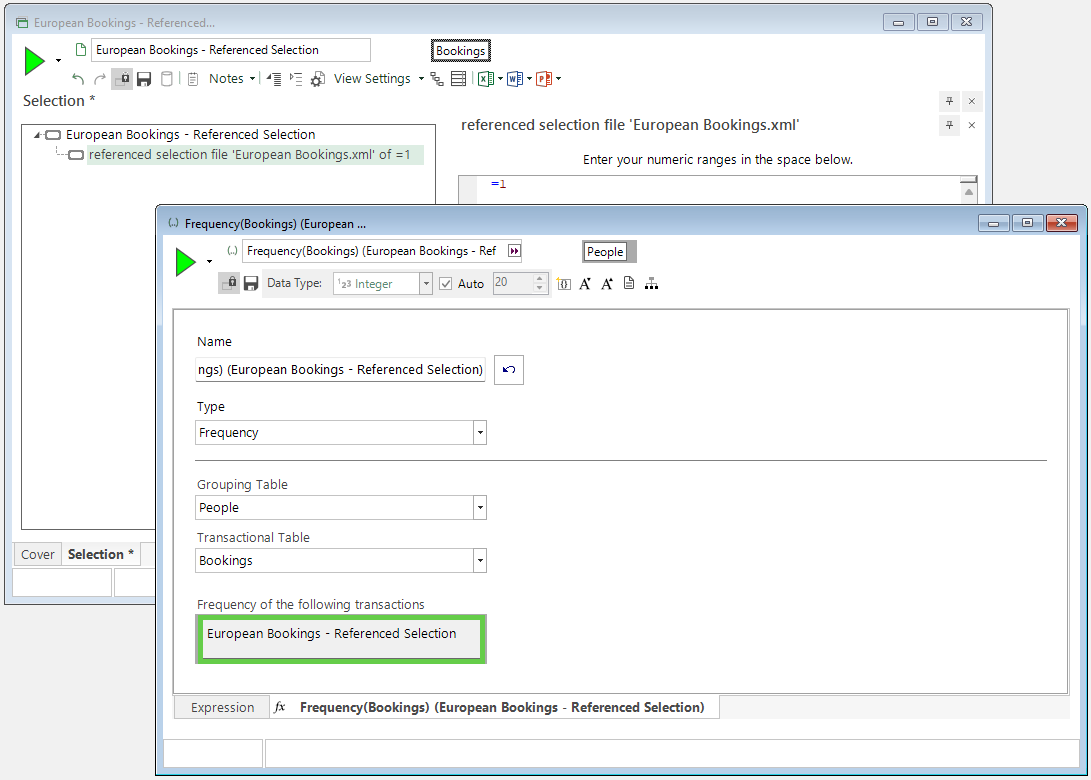Click the tree hierarchy view icon
Screen dimensions: 1091x780
pos(437,79)
